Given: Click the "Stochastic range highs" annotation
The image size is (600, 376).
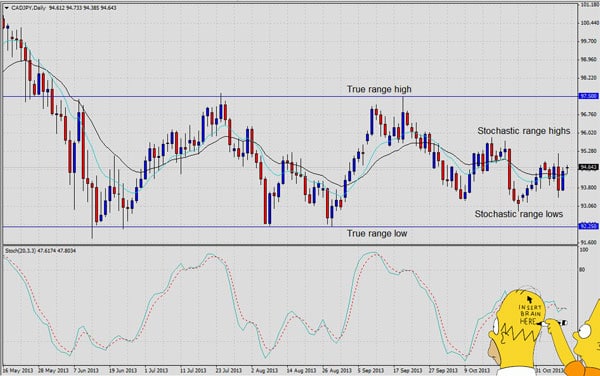Looking at the screenshot, I should tap(523, 131).
